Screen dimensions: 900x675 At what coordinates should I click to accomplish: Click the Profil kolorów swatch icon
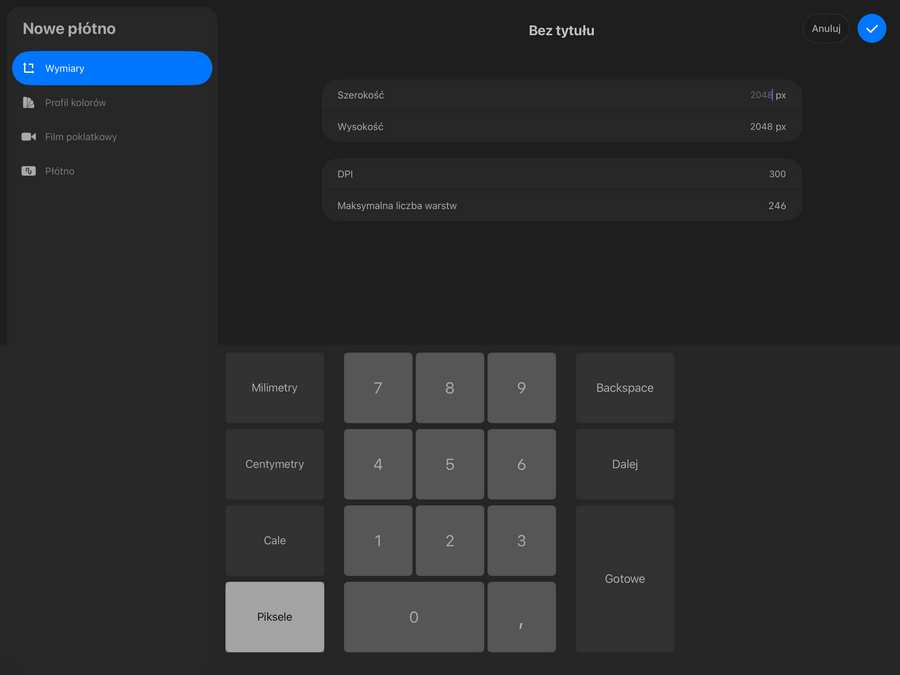pyautogui.click(x=29, y=103)
